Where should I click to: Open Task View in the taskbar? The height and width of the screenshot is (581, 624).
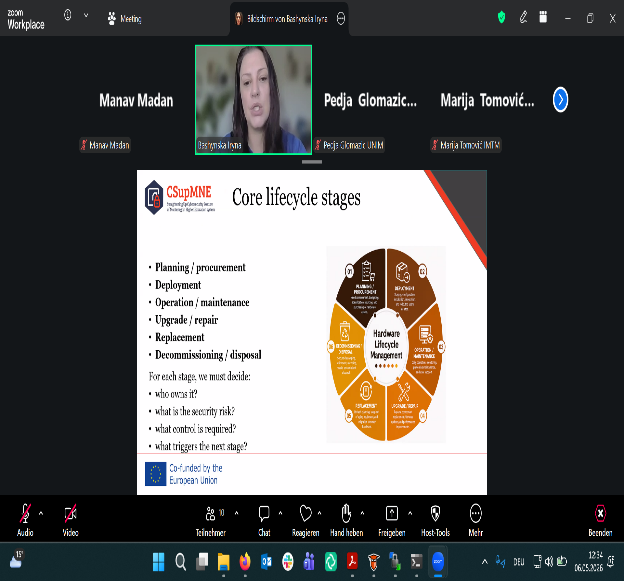(x=202, y=562)
